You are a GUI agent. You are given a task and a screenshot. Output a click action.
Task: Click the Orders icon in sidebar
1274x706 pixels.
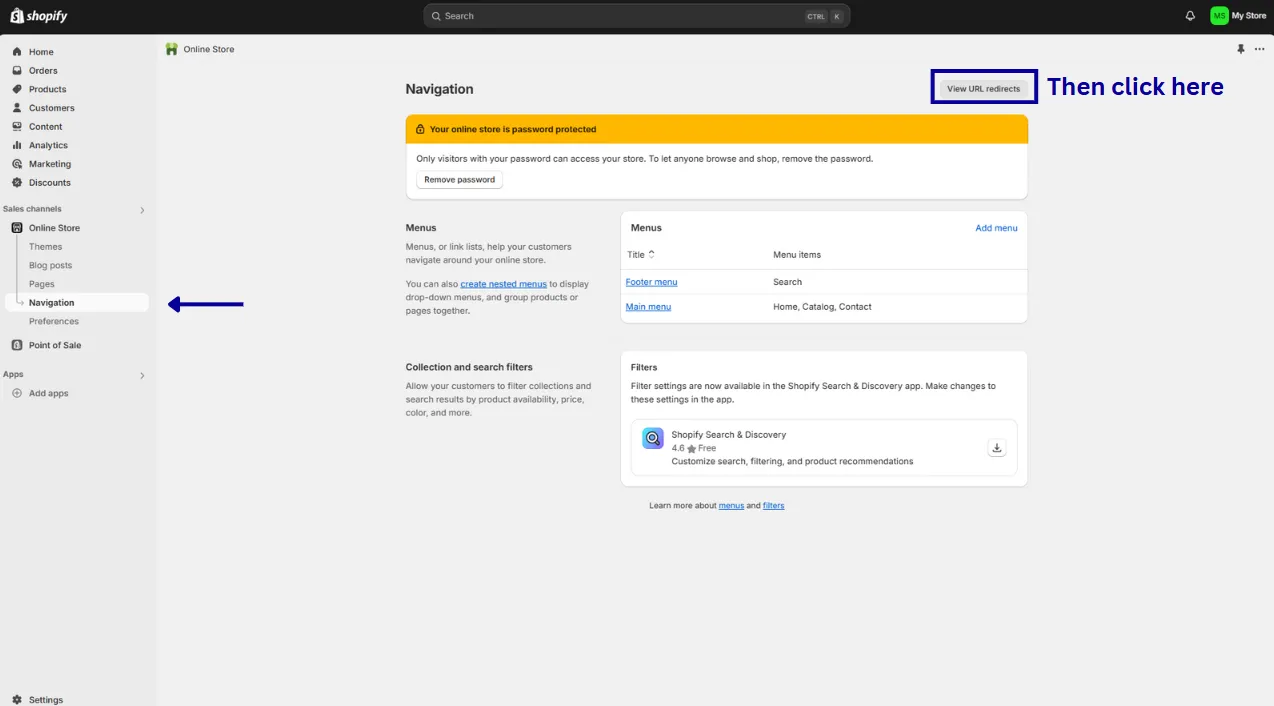(x=17, y=71)
